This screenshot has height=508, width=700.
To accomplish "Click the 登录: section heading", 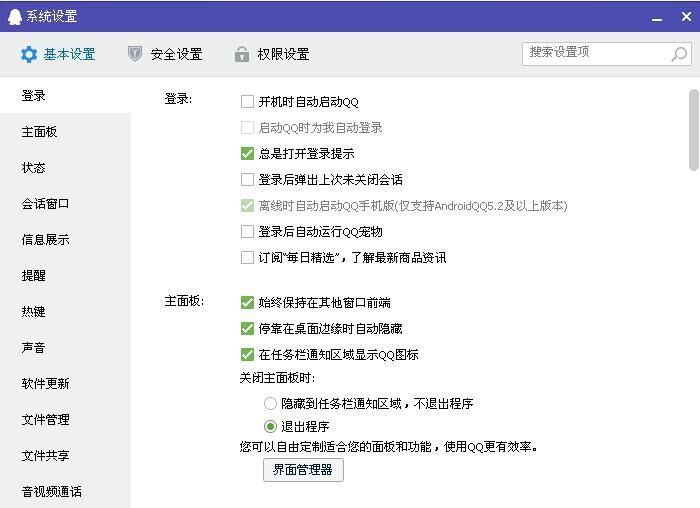I will pos(178,99).
